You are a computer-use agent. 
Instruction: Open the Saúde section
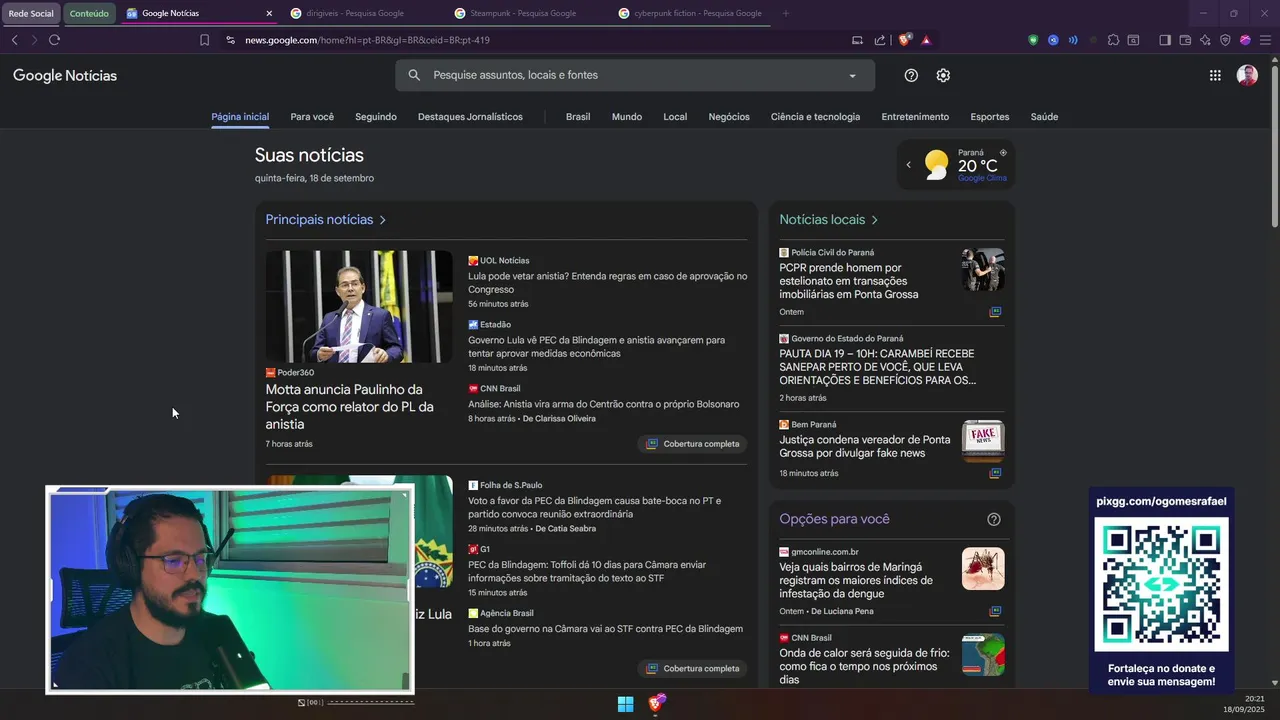[x=1044, y=117]
